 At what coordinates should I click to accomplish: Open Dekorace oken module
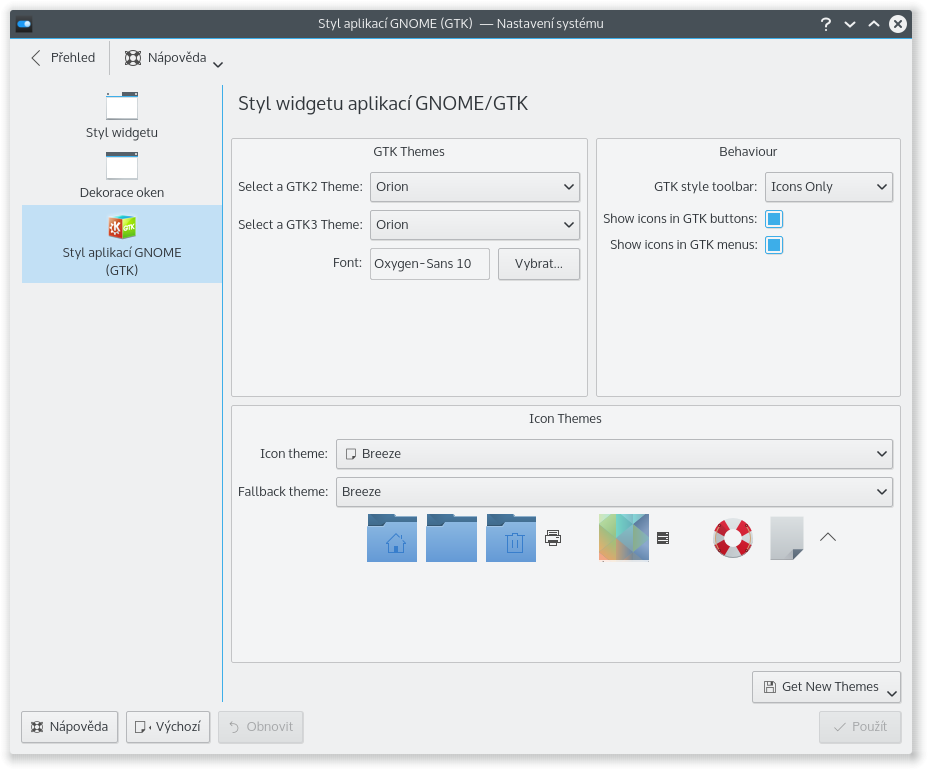(122, 175)
